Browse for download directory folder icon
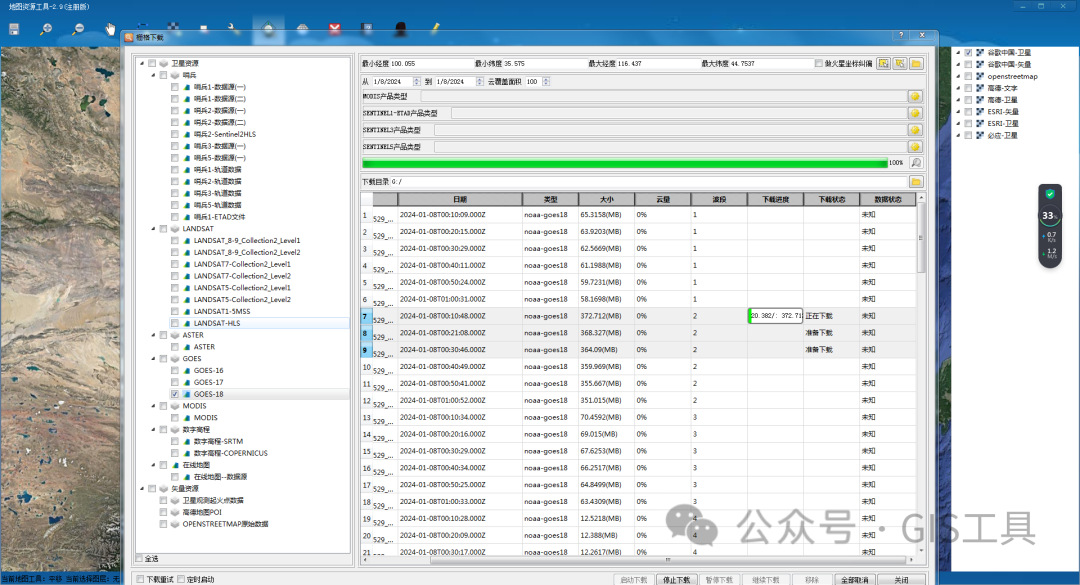 pos(916,182)
